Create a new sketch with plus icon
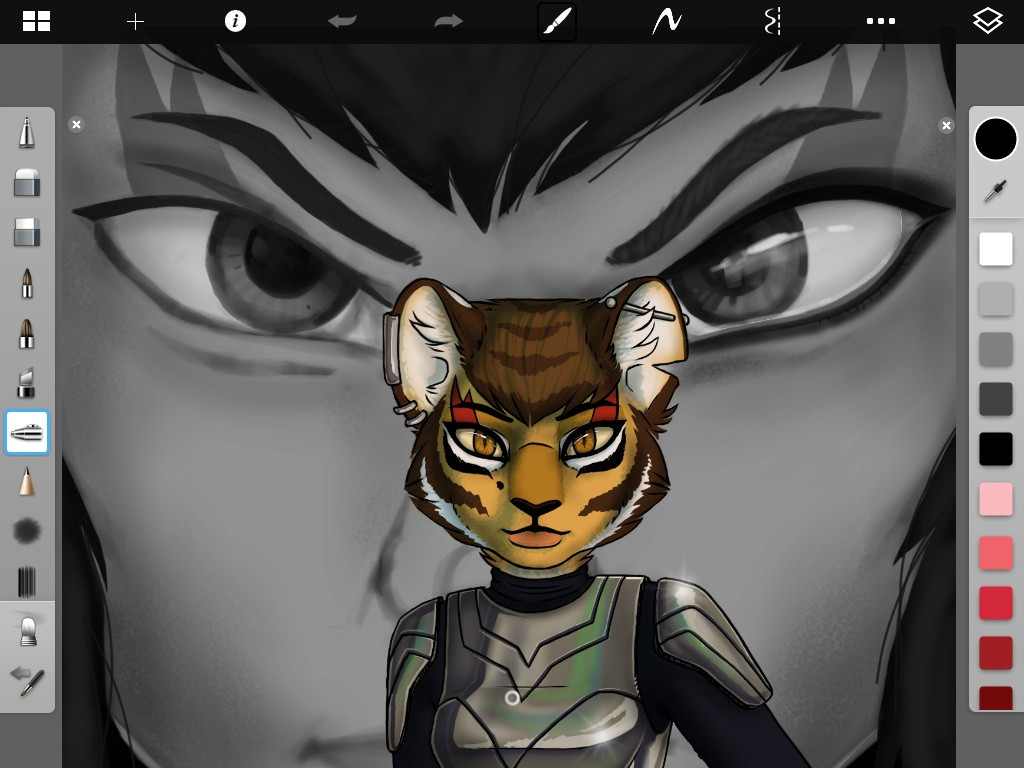The height and width of the screenshot is (768, 1024). pyautogui.click(x=135, y=22)
